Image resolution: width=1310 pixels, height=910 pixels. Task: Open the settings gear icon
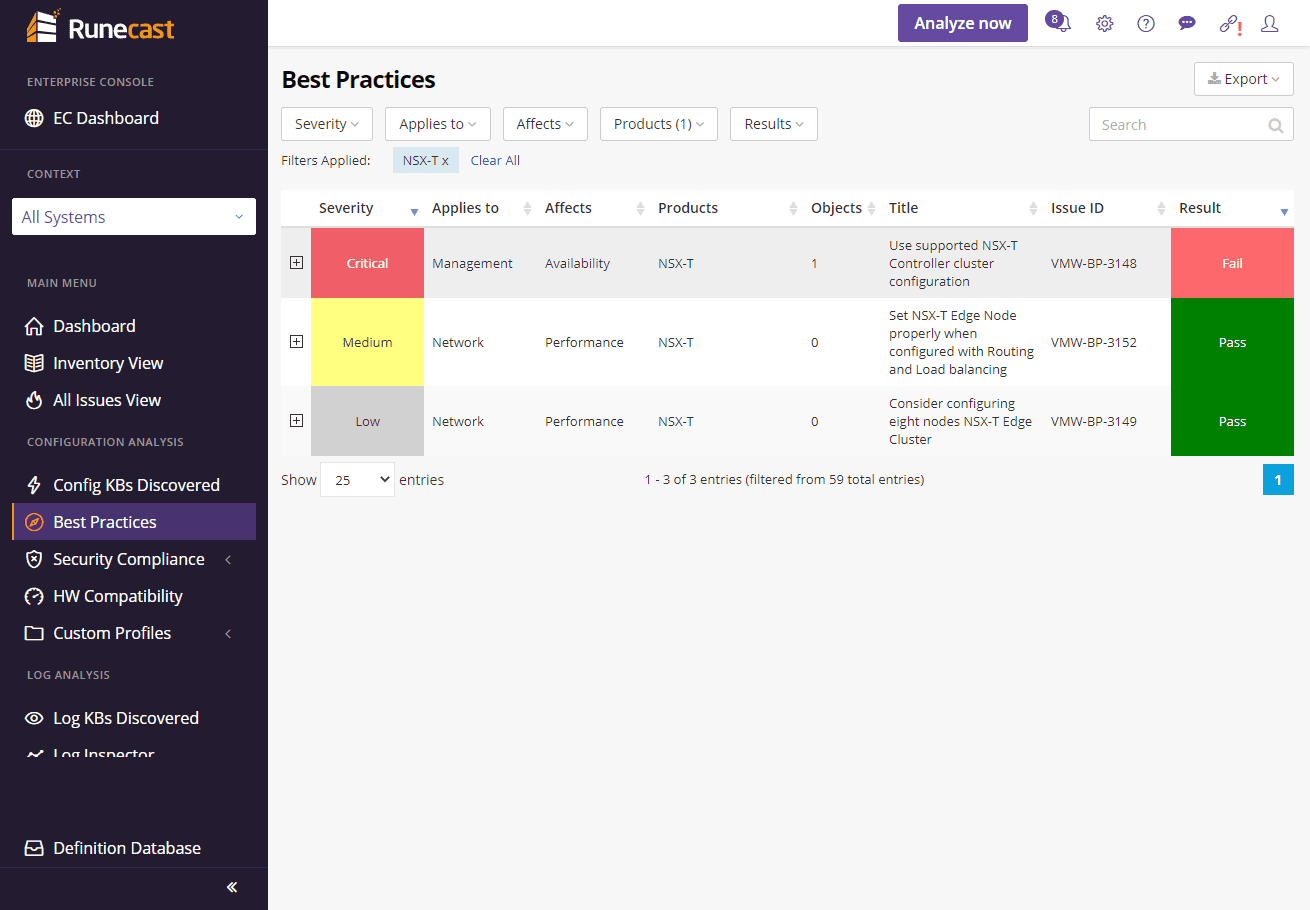(1104, 24)
